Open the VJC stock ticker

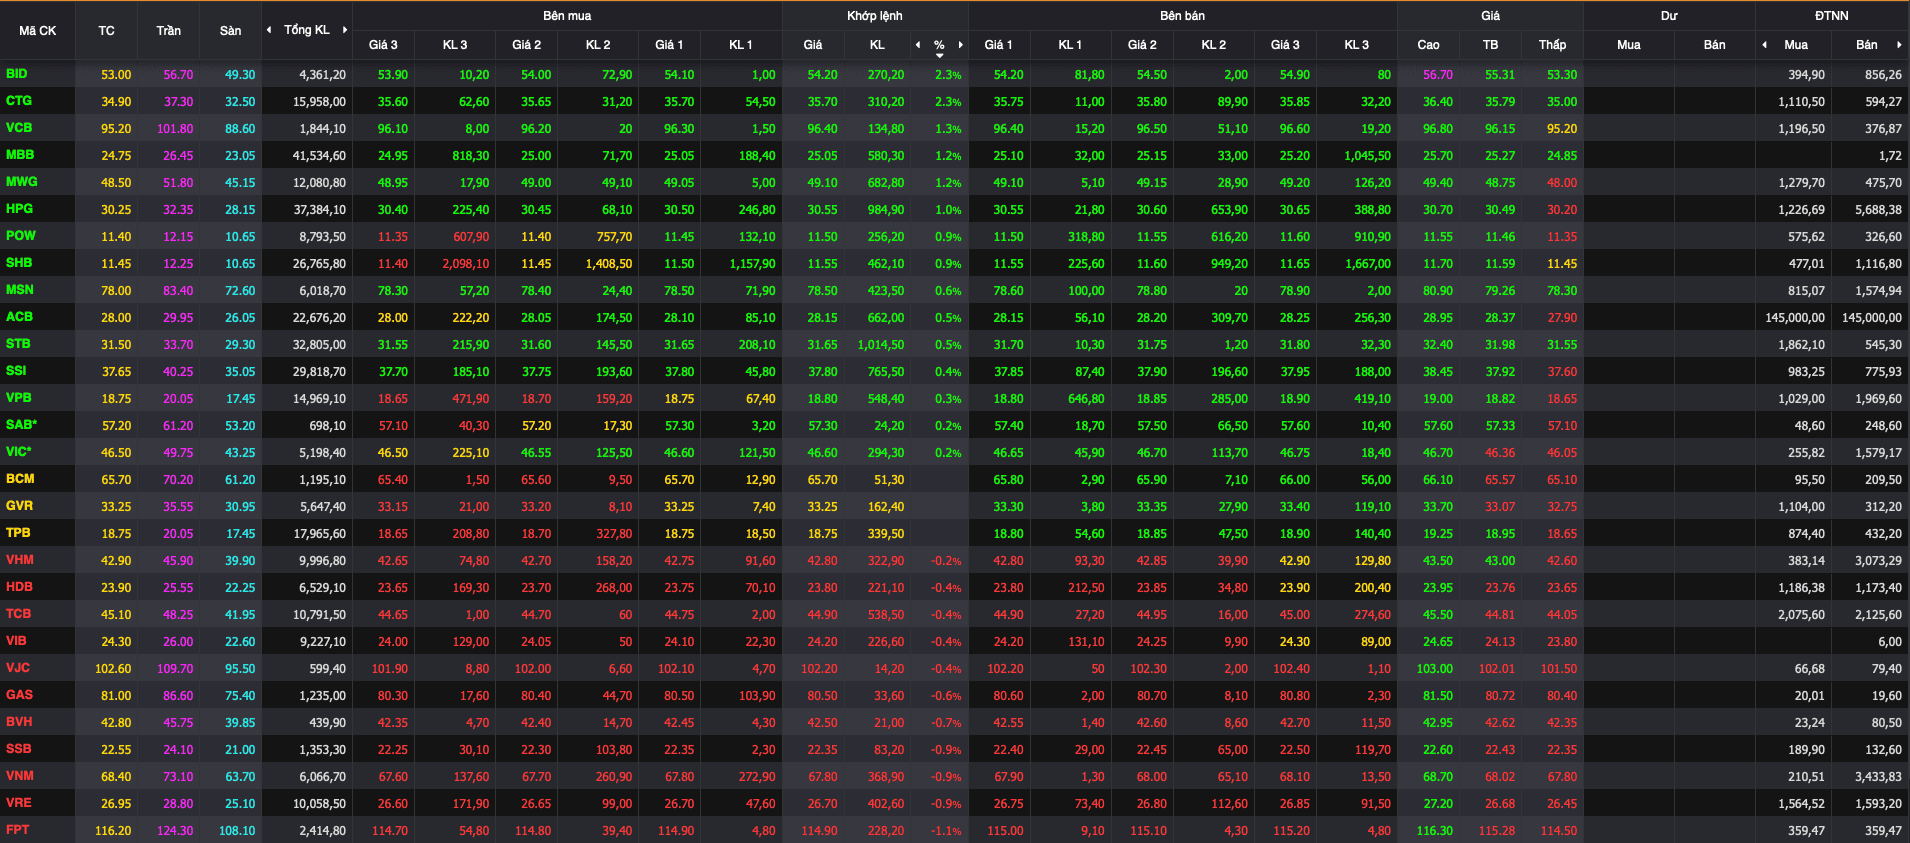click(18, 668)
